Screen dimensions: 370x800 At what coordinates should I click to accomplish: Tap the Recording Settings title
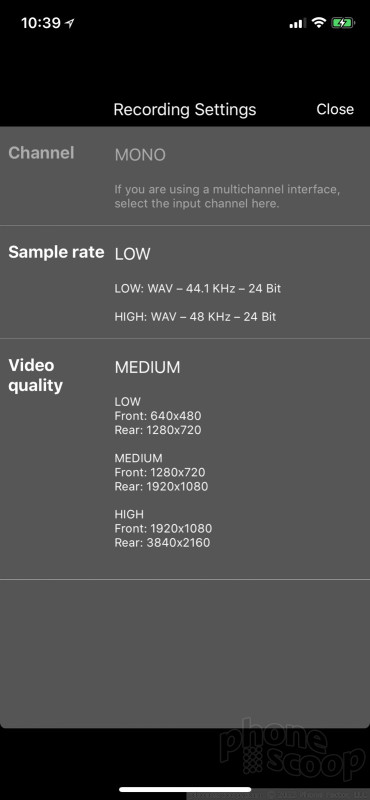point(185,109)
